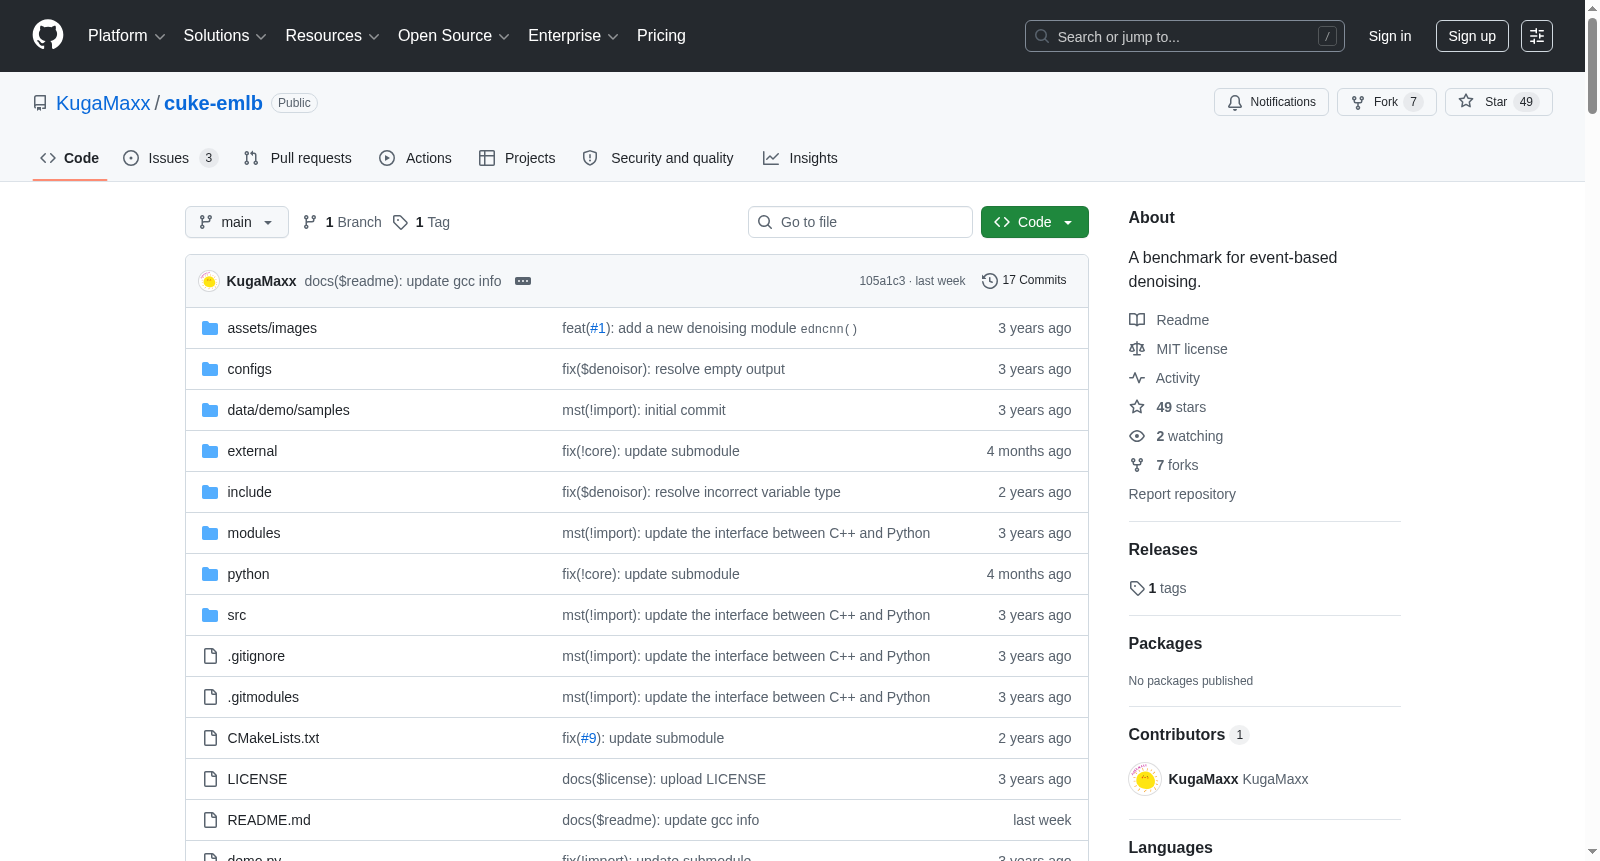Click the pulse icon beside Activity
The height and width of the screenshot is (861, 1600).
tap(1137, 378)
